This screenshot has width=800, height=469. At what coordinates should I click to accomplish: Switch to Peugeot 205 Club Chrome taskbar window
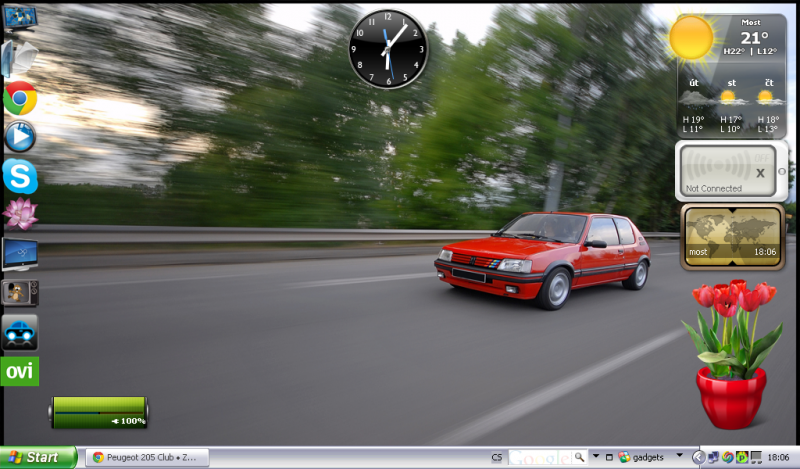[x=146, y=457]
